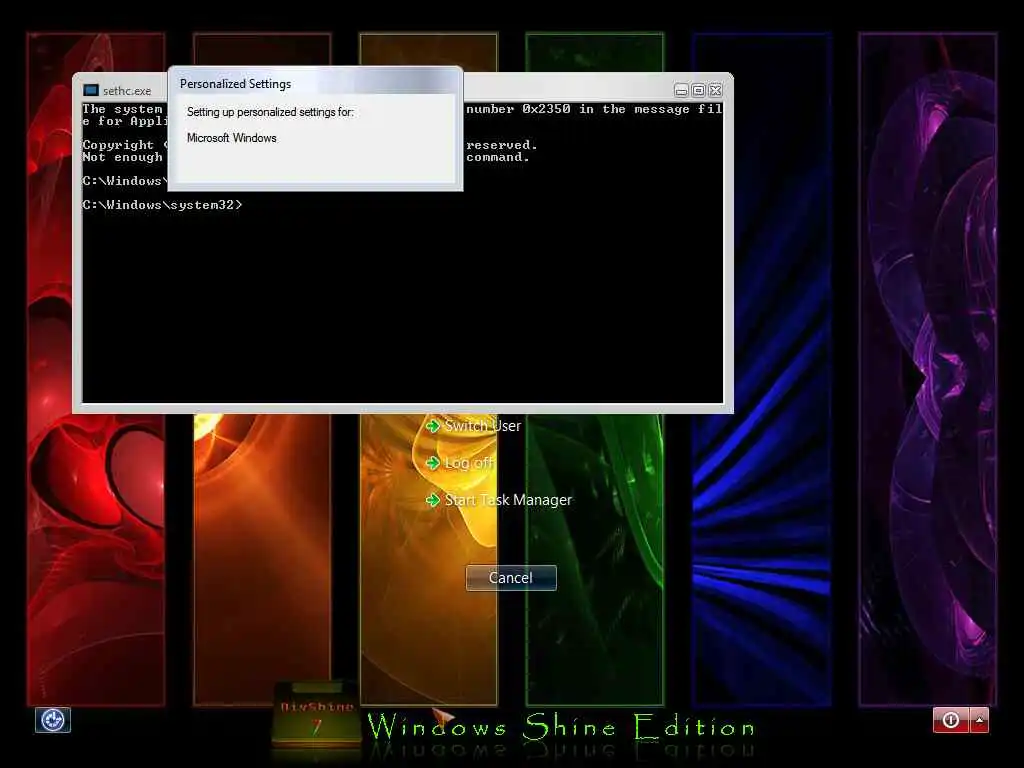Click the sethc.exe window system icon
The image size is (1024, 768).
pyautogui.click(x=91, y=90)
